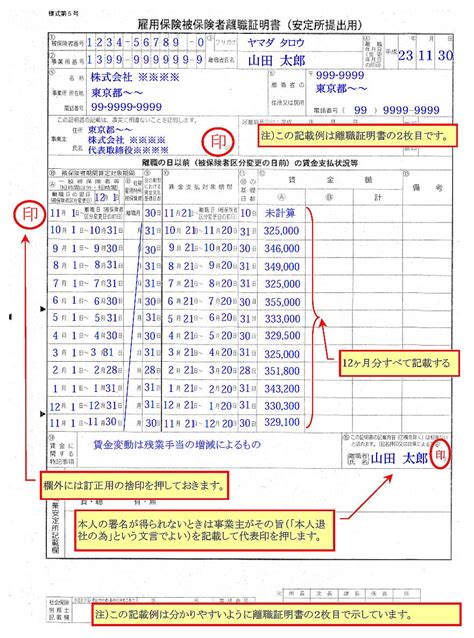Click the section heading 離職の日以前…の賃金支払状況等
474x638 pixels.
[250, 163]
